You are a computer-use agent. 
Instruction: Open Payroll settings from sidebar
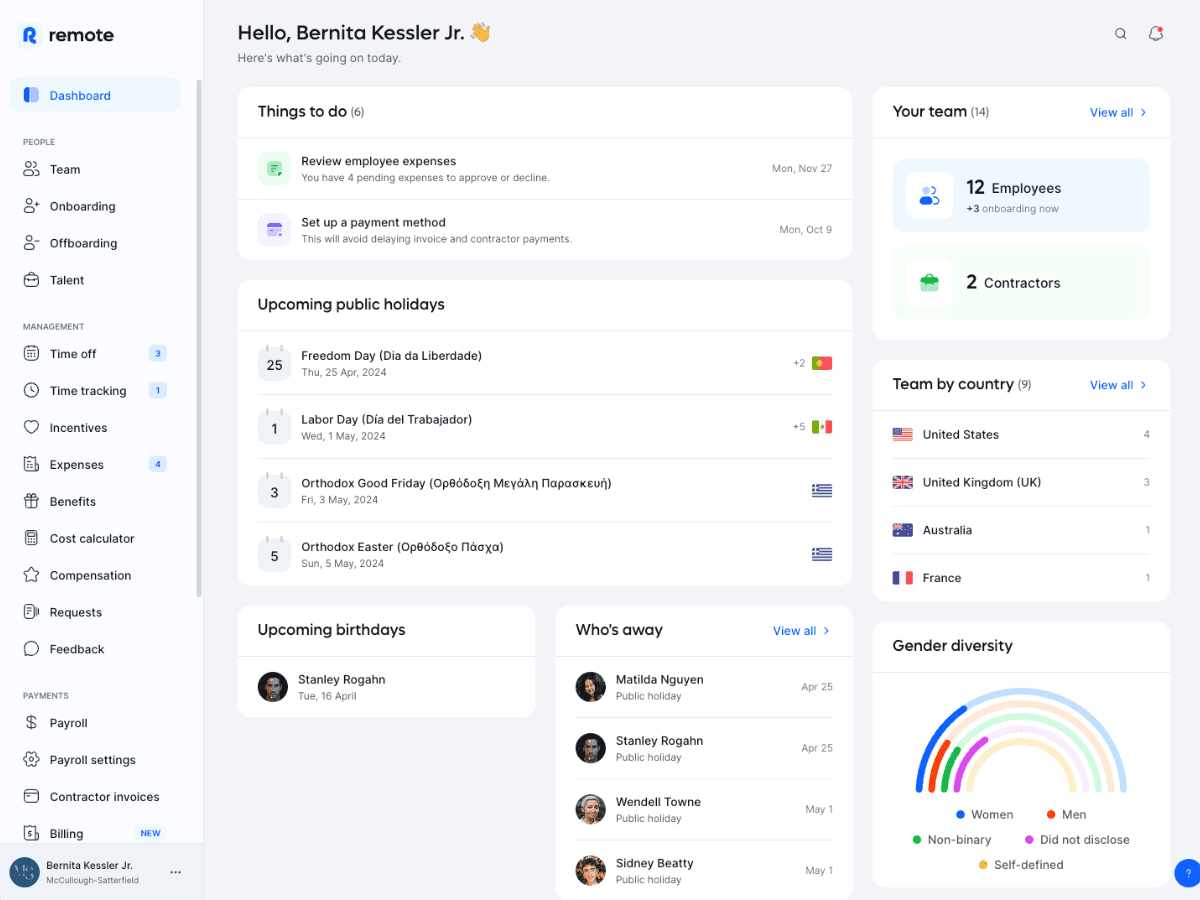[92, 760]
